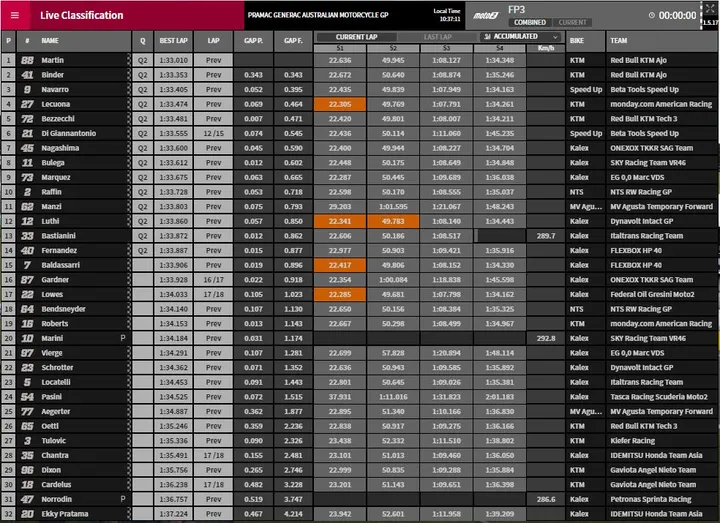Switch to the CURRENT LAP tab
The height and width of the screenshot is (523, 720).
click(x=356, y=37)
